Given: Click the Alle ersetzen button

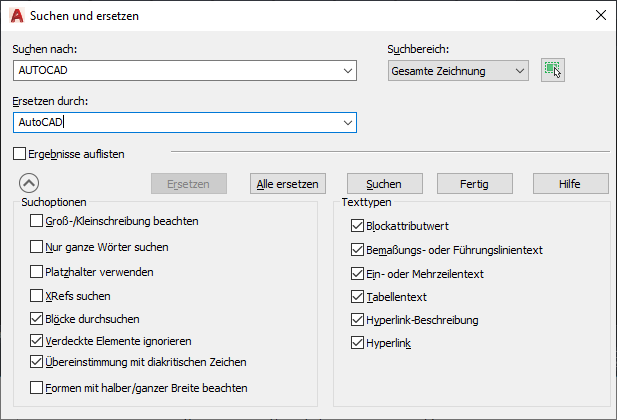Looking at the screenshot, I should tap(287, 184).
